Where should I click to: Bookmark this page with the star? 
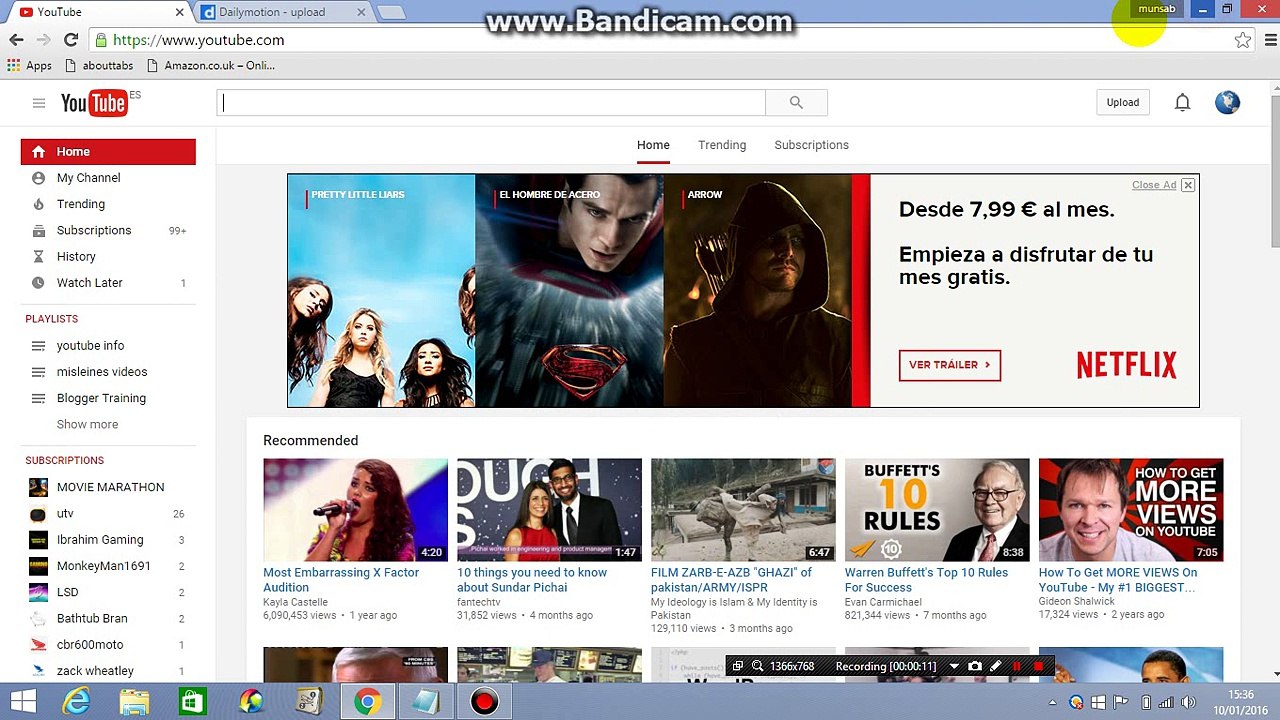click(x=1242, y=40)
